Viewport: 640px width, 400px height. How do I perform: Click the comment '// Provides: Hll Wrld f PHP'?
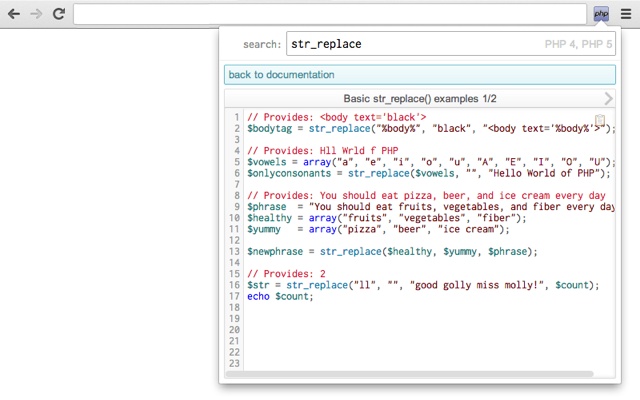322,151
